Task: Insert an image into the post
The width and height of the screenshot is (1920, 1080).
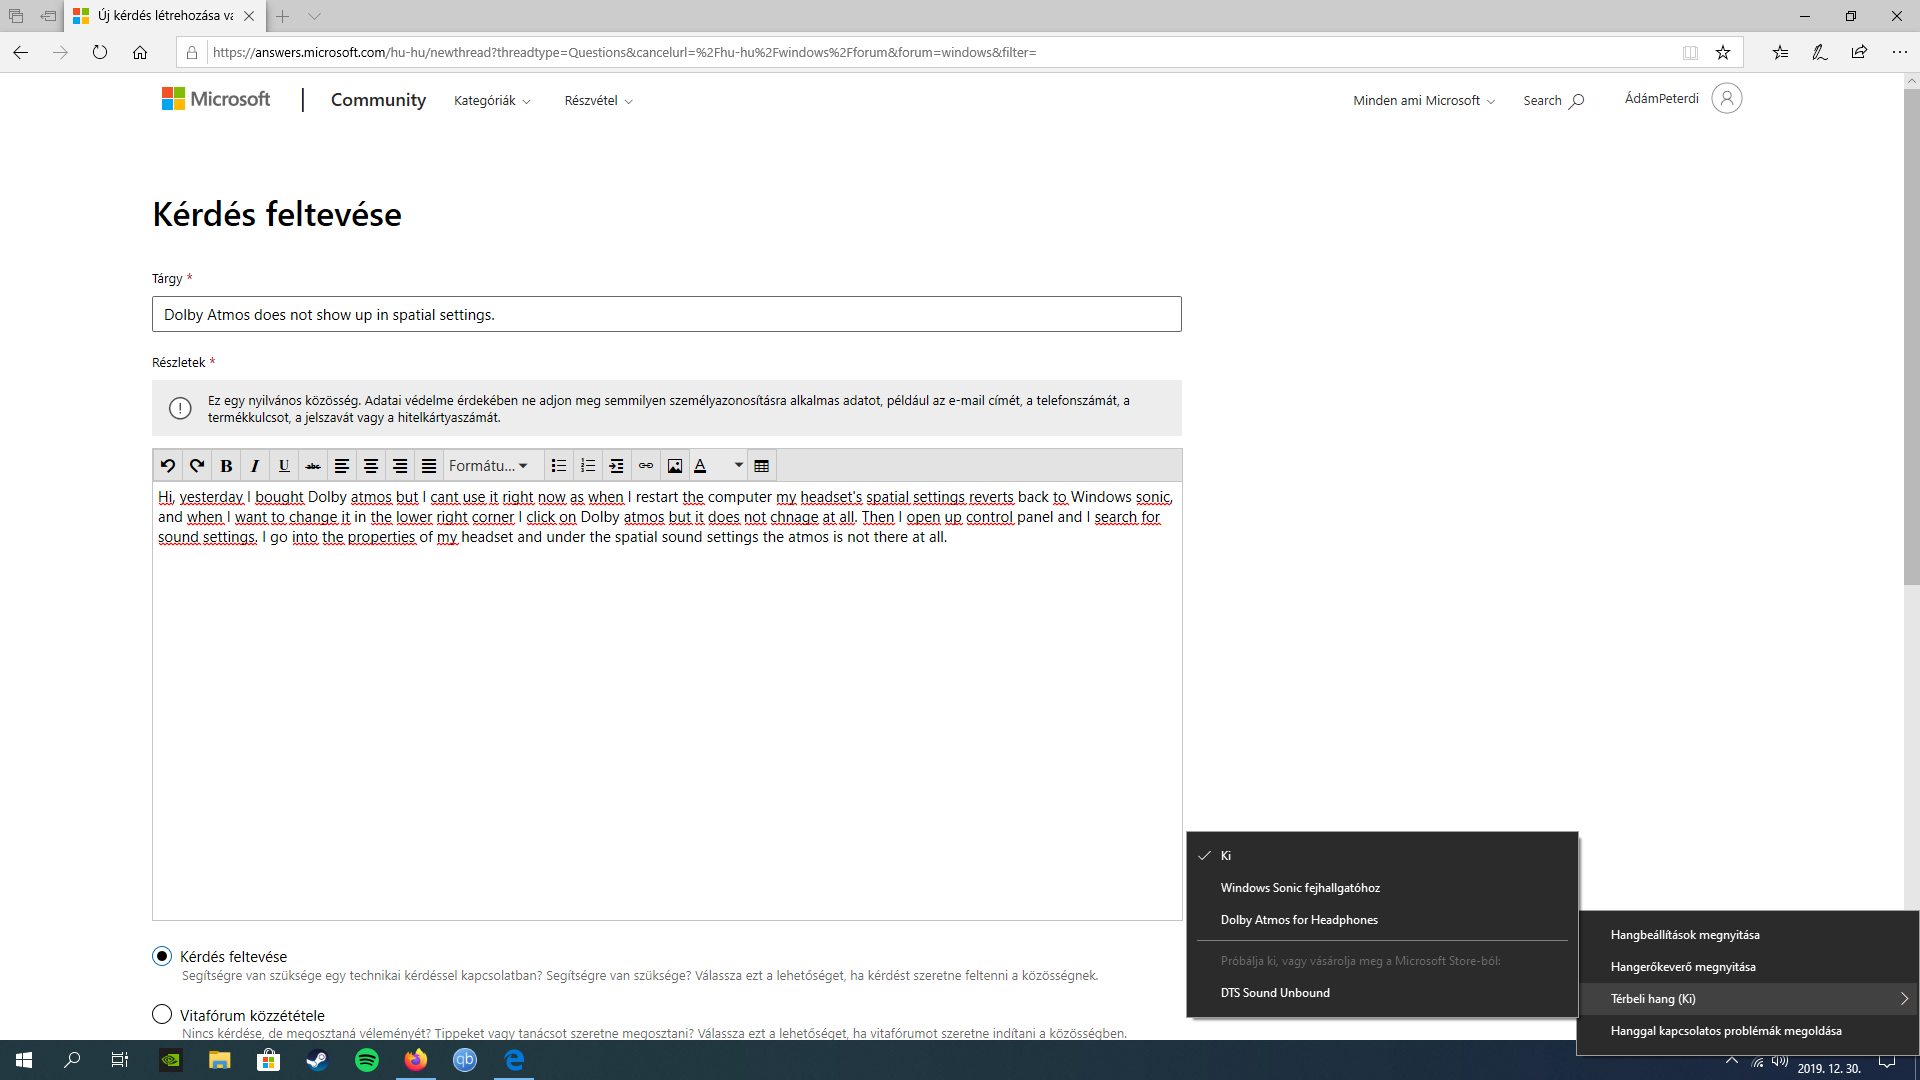Action: click(675, 465)
